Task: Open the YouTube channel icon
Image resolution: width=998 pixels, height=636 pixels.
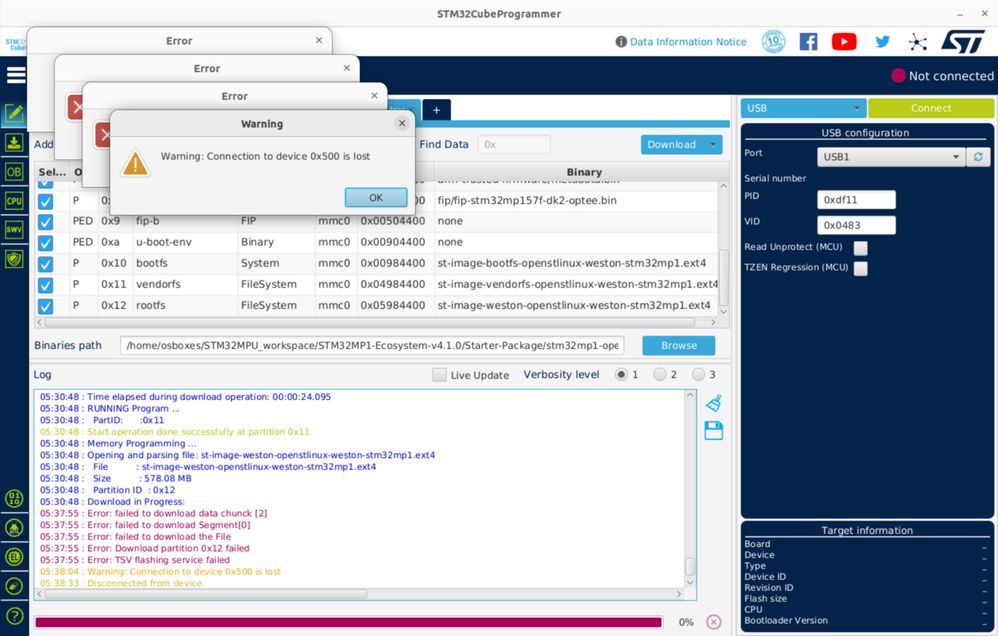Action: point(844,42)
